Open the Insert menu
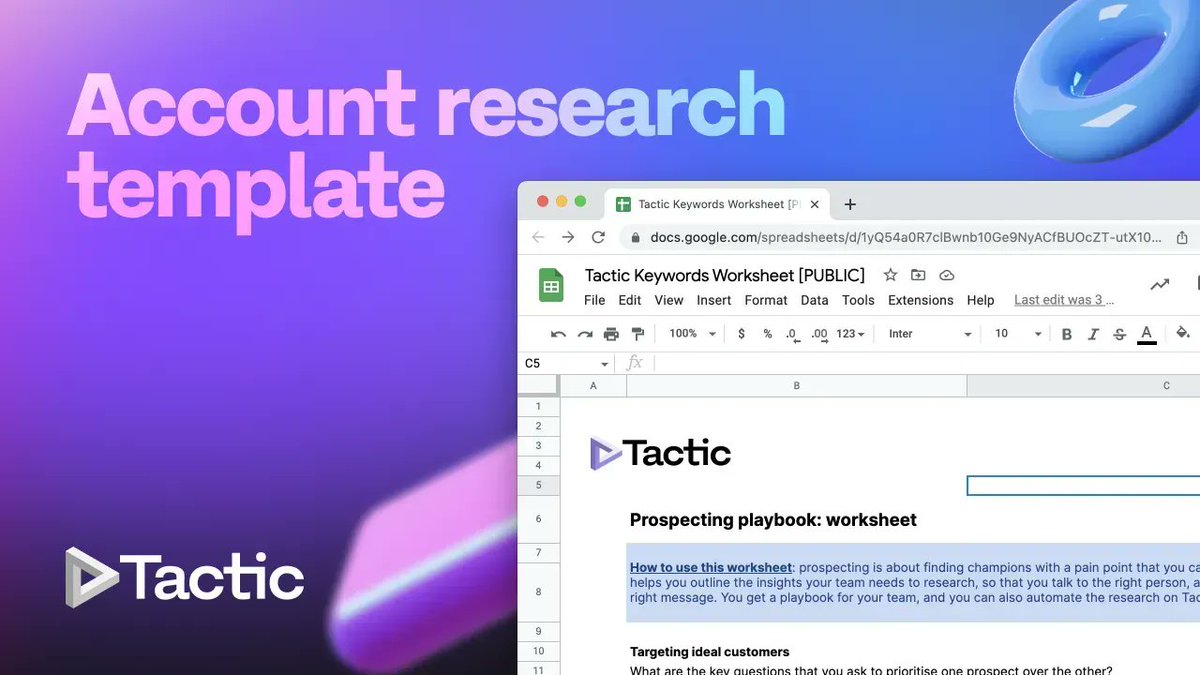The image size is (1200, 675). (714, 300)
